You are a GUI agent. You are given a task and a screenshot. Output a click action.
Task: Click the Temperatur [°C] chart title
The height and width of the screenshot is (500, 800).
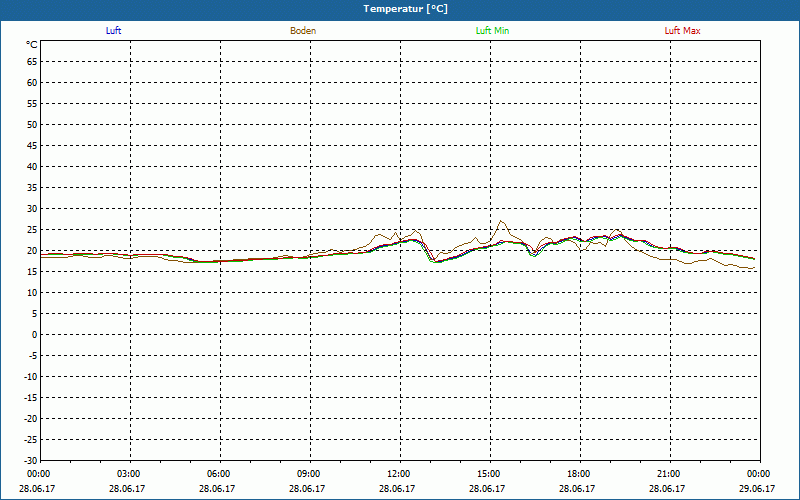pos(406,9)
